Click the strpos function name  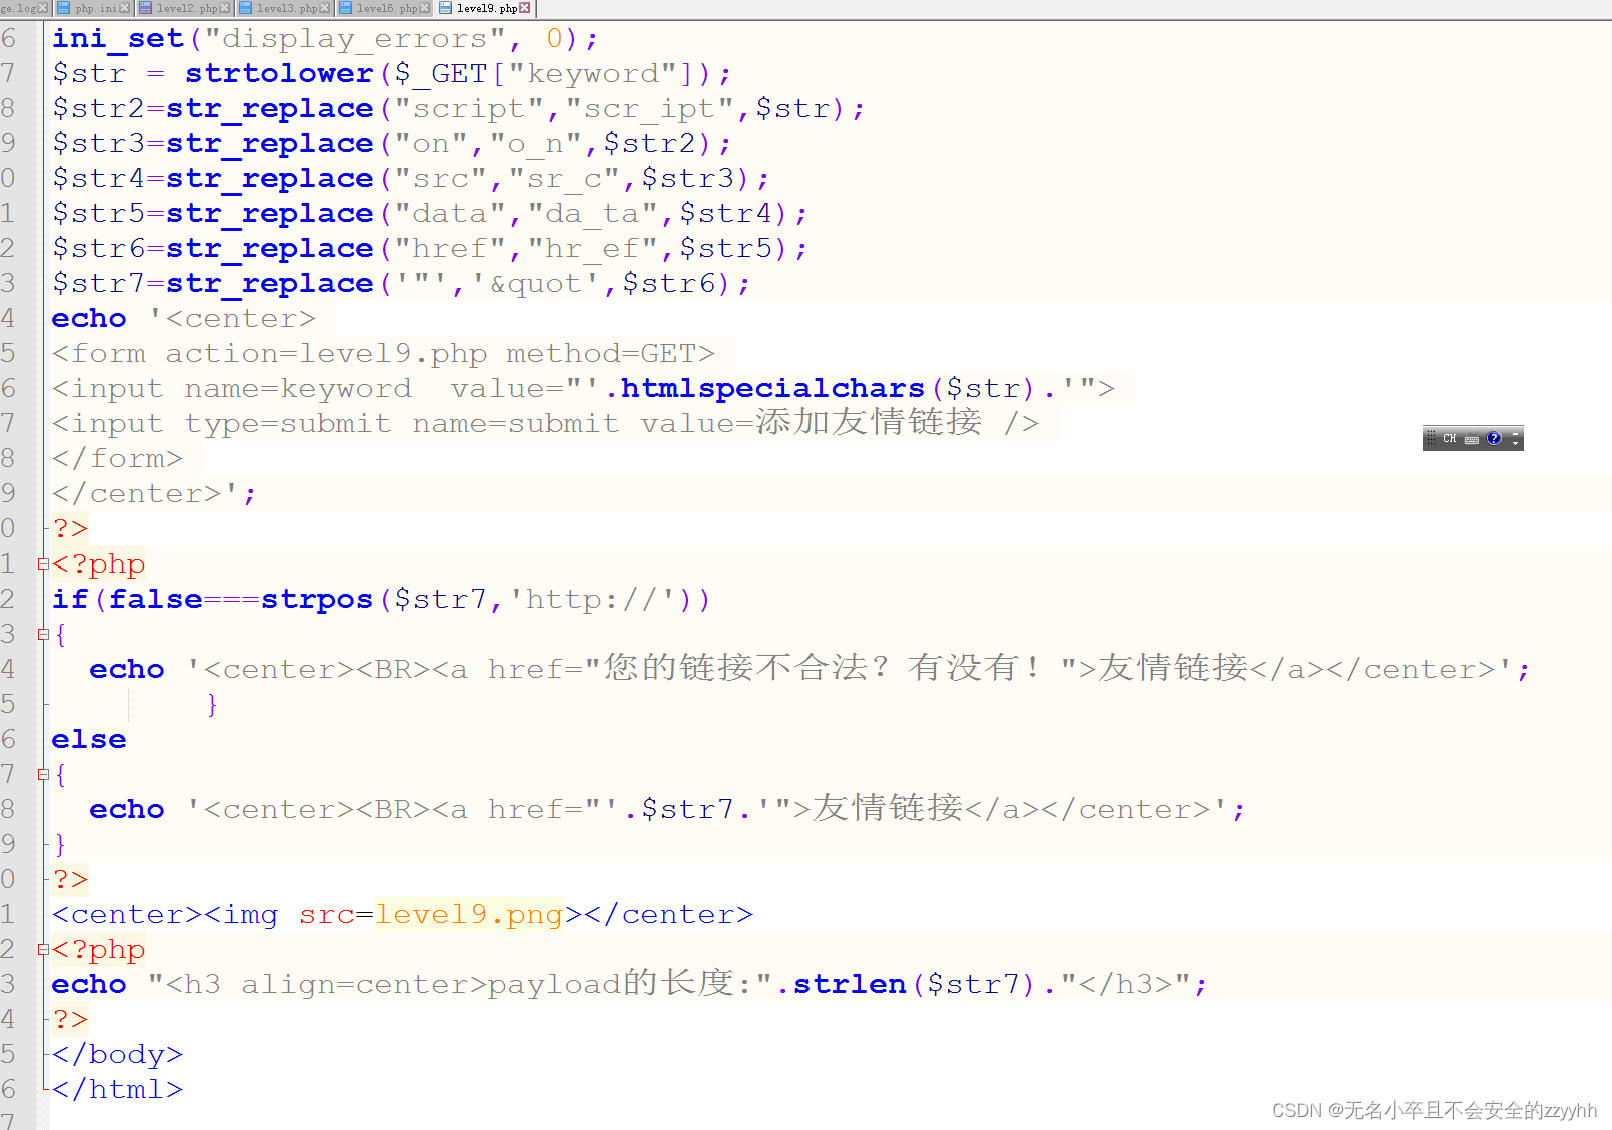pyautogui.click(x=317, y=599)
